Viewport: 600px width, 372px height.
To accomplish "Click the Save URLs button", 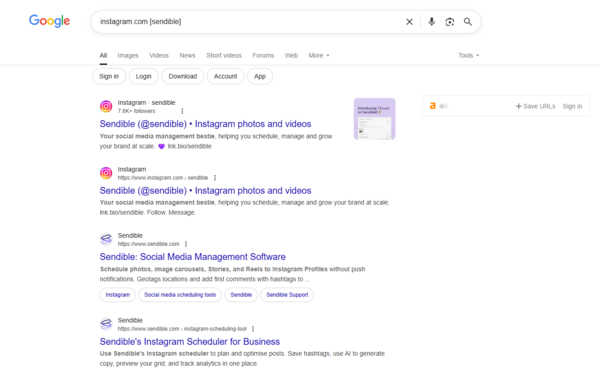I will point(536,106).
